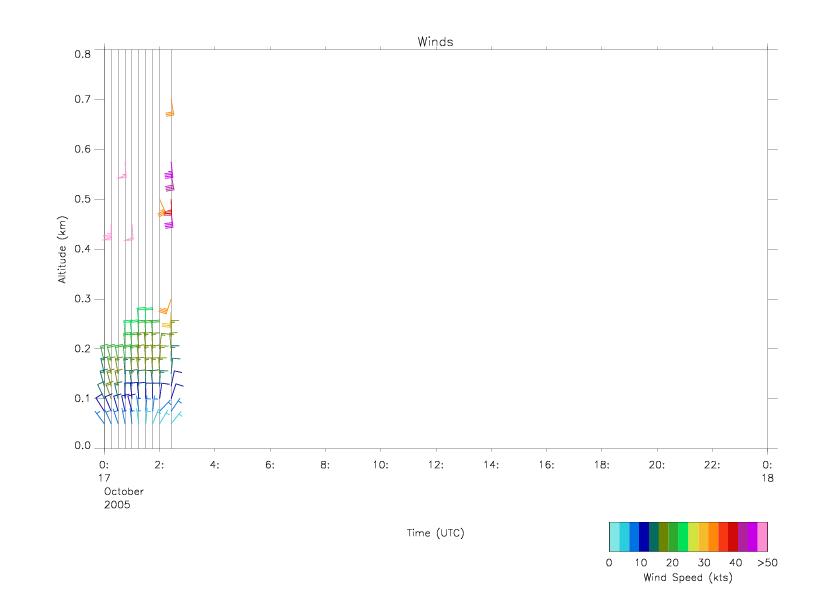The width and height of the screenshot is (827, 611).
Task: Click the date label '18' at the axis end
Action: (x=767, y=478)
